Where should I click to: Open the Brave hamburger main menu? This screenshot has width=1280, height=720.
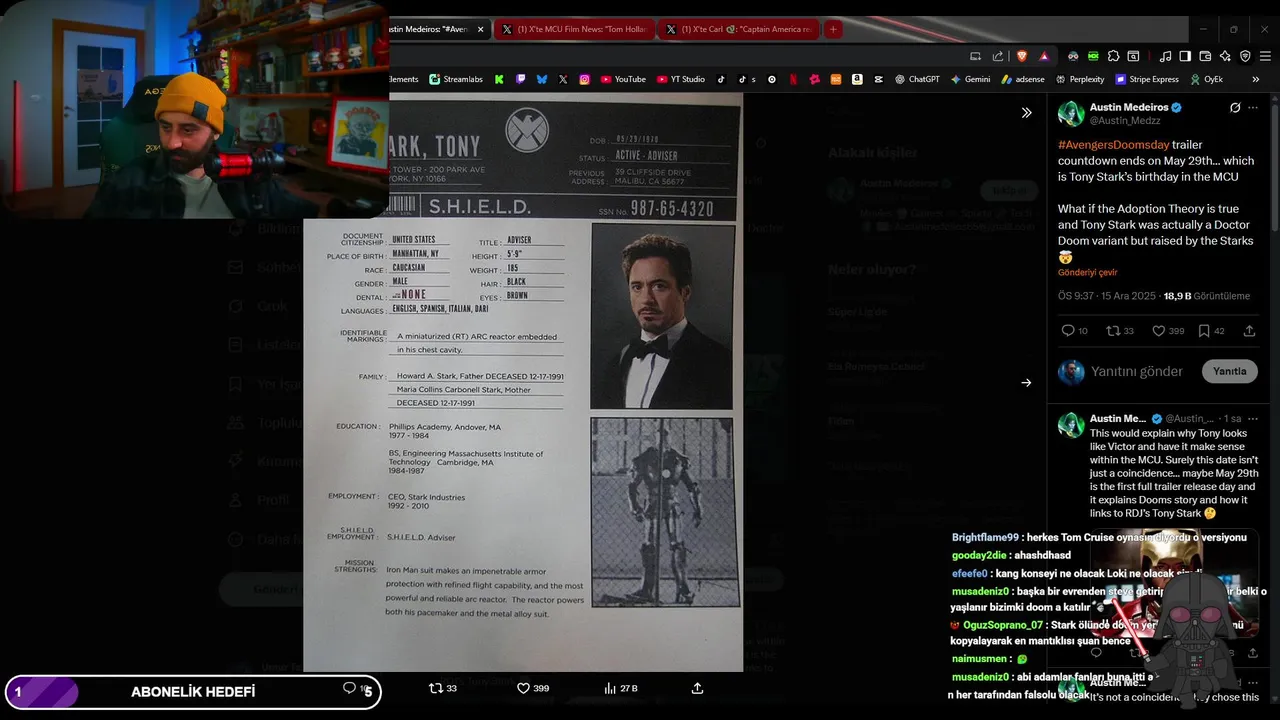[x=1265, y=56]
